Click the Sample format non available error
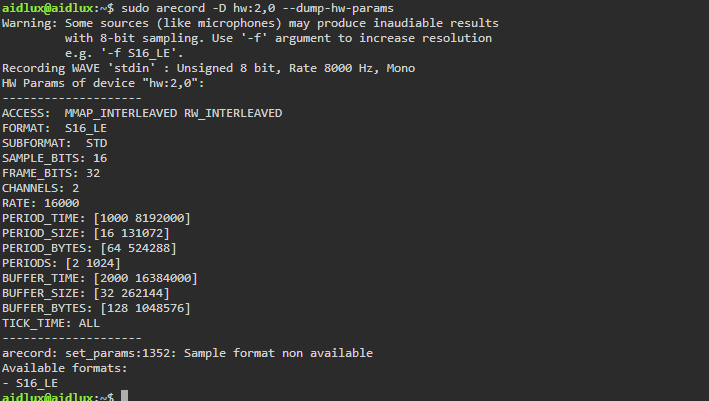Image resolution: width=709 pixels, height=401 pixels. coord(278,353)
